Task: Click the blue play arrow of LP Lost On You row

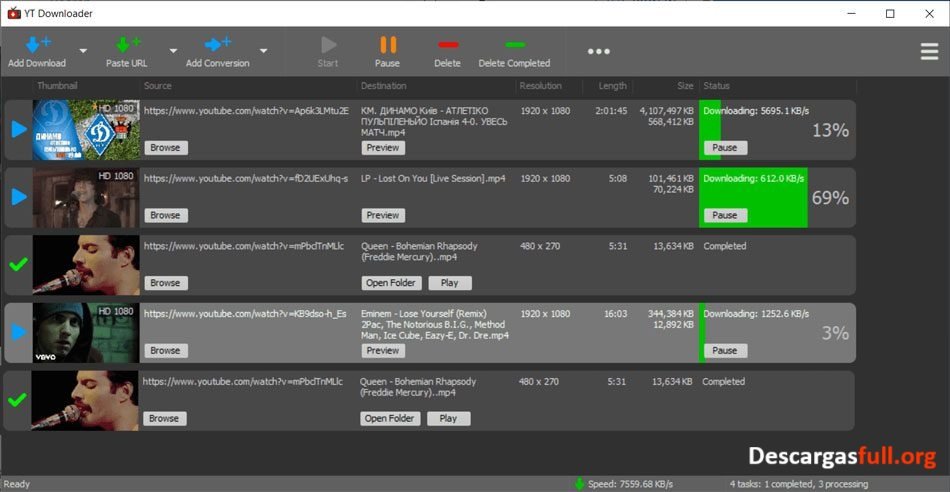Action: click(19, 197)
